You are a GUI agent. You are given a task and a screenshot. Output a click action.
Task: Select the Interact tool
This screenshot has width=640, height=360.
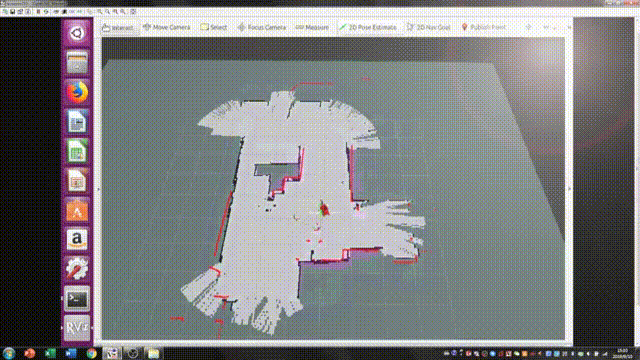pyautogui.click(x=118, y=27)
